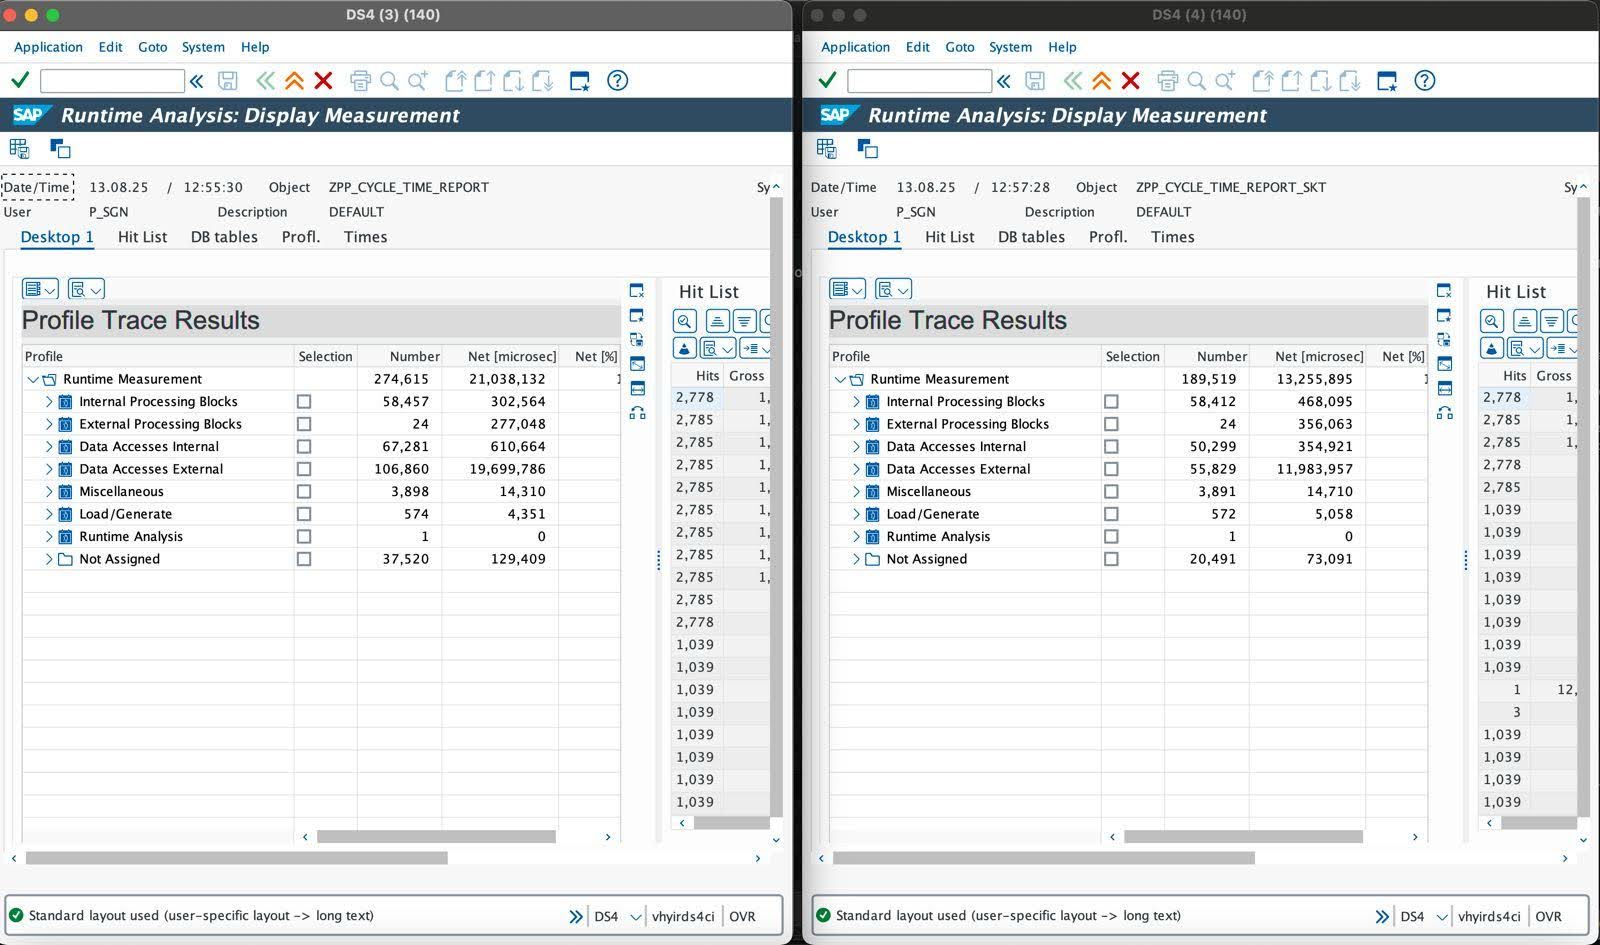The image size is (1600, 945).
Task: Click the red Cancel X in the left toolbar
Action: (x=323, y=81)
